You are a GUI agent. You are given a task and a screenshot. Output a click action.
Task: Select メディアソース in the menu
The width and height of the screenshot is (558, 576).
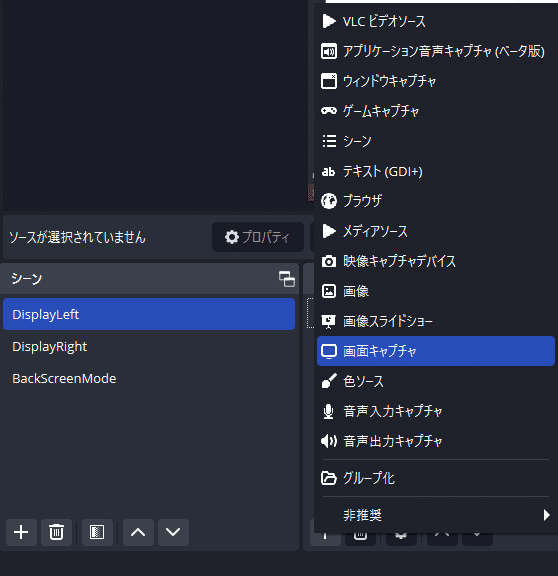(x=436, y=231)
